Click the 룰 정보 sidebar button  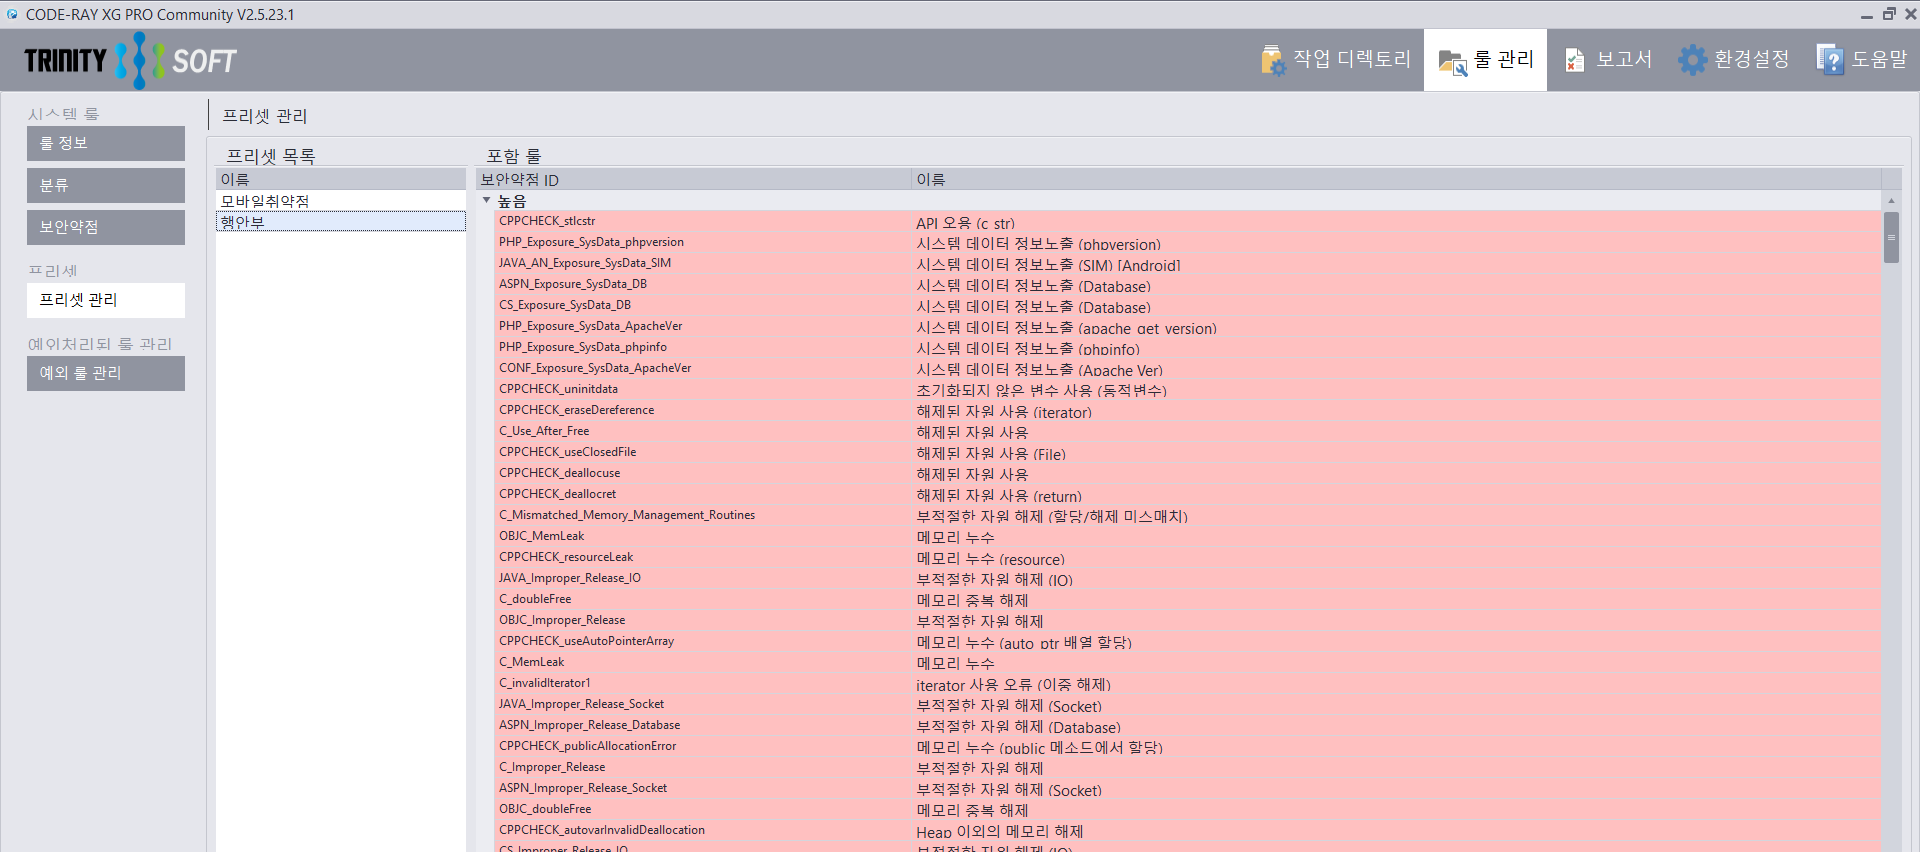[x=106, y=143]
